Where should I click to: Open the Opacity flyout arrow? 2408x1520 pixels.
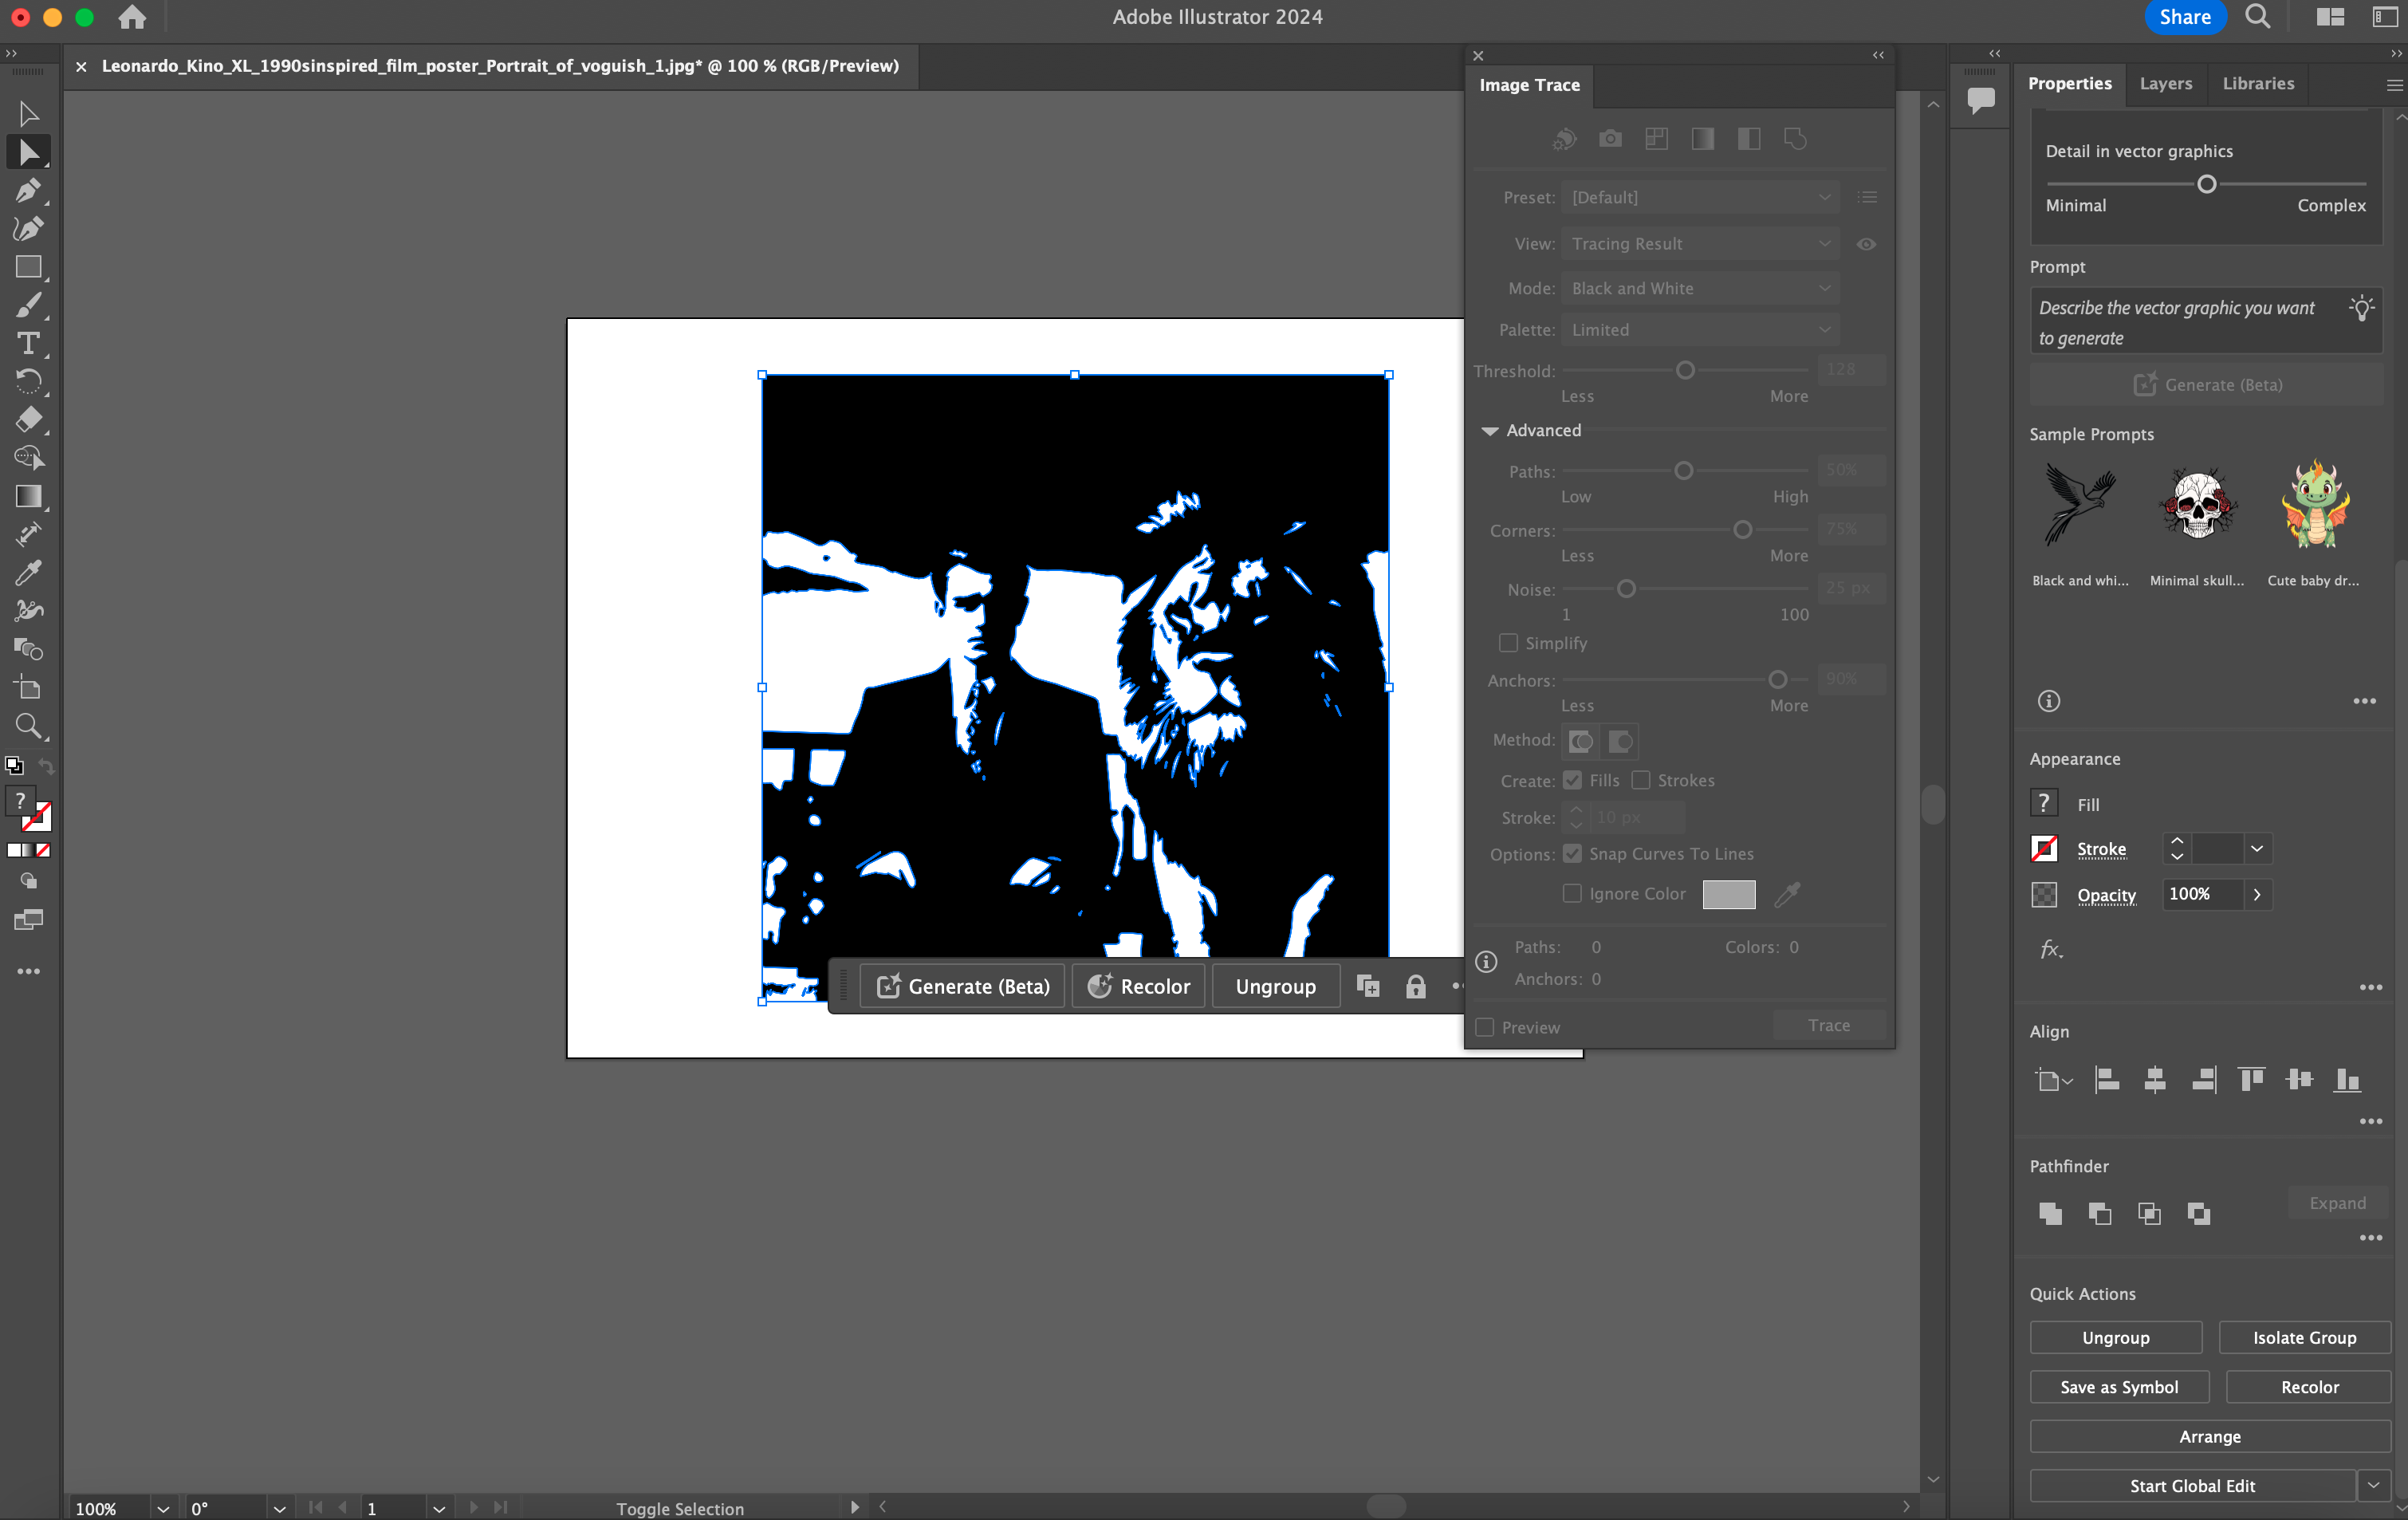click(x=2257, y=894)
